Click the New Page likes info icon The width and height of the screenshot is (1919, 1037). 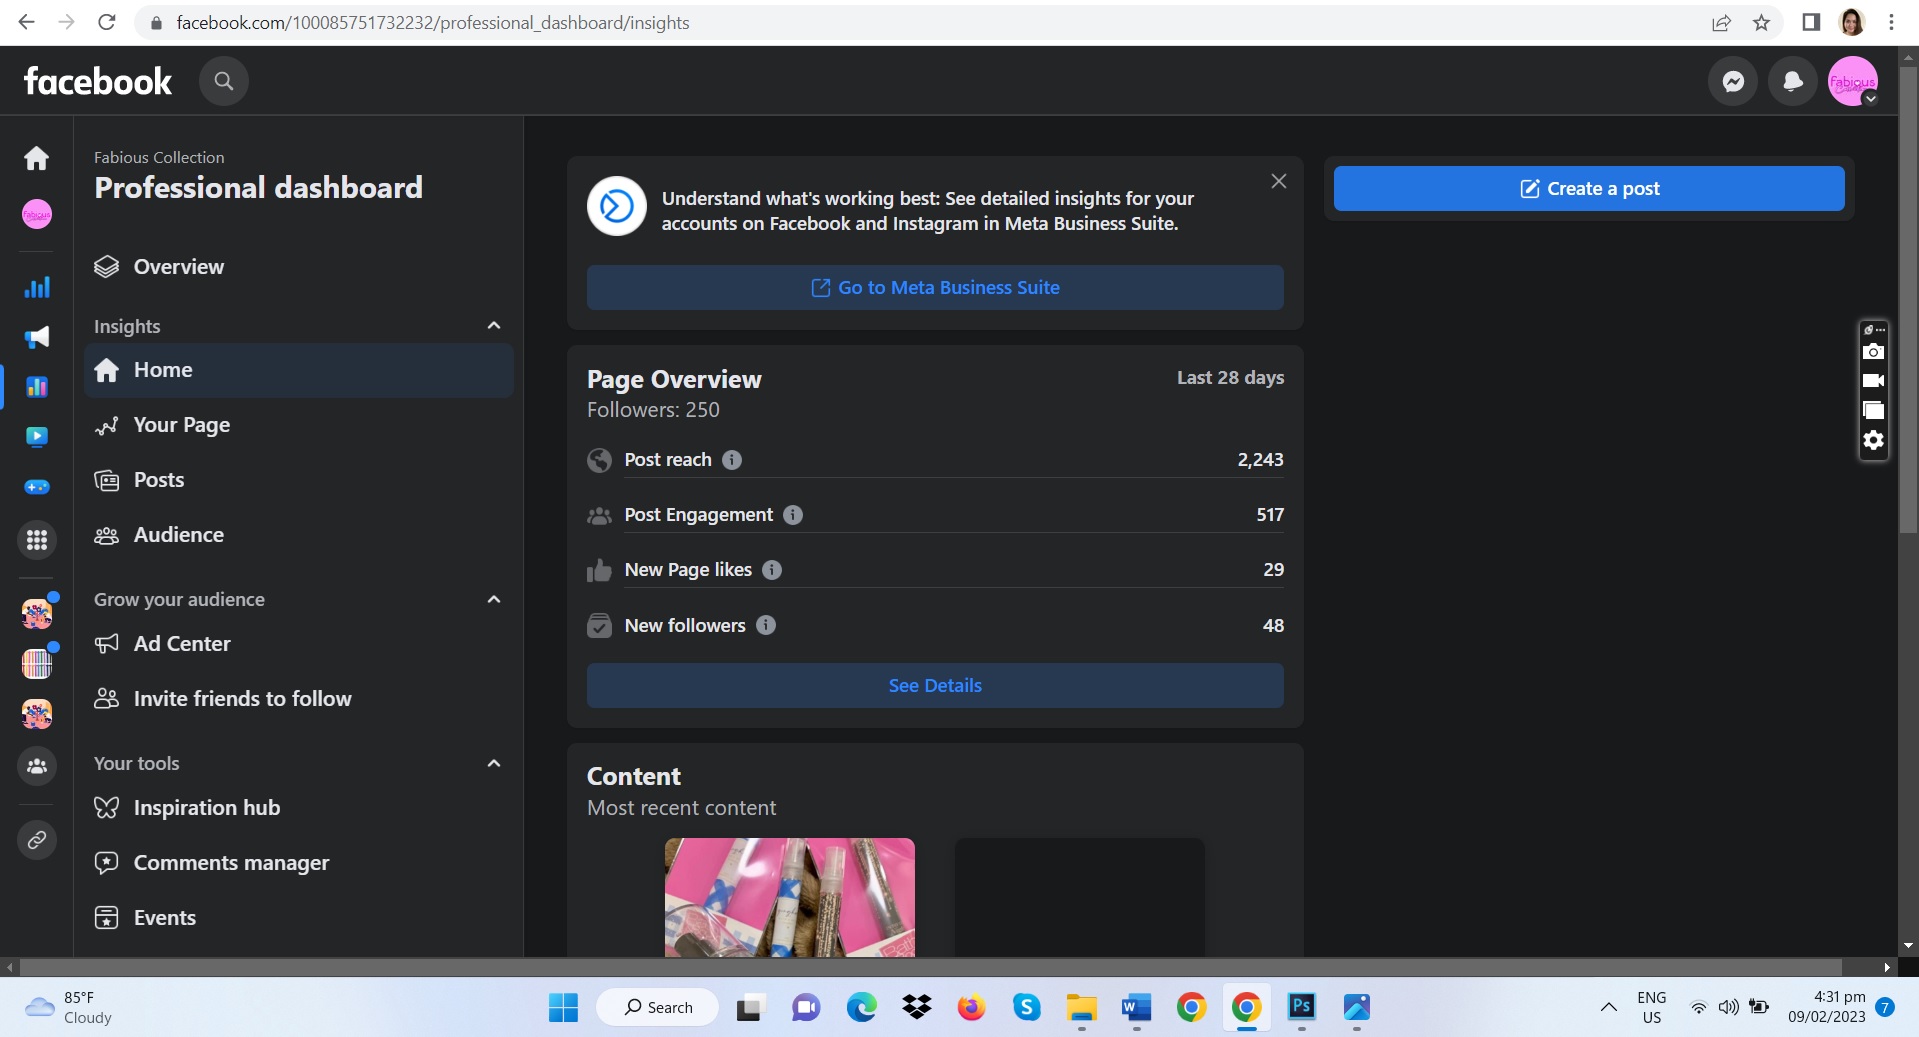coord(772,570)
